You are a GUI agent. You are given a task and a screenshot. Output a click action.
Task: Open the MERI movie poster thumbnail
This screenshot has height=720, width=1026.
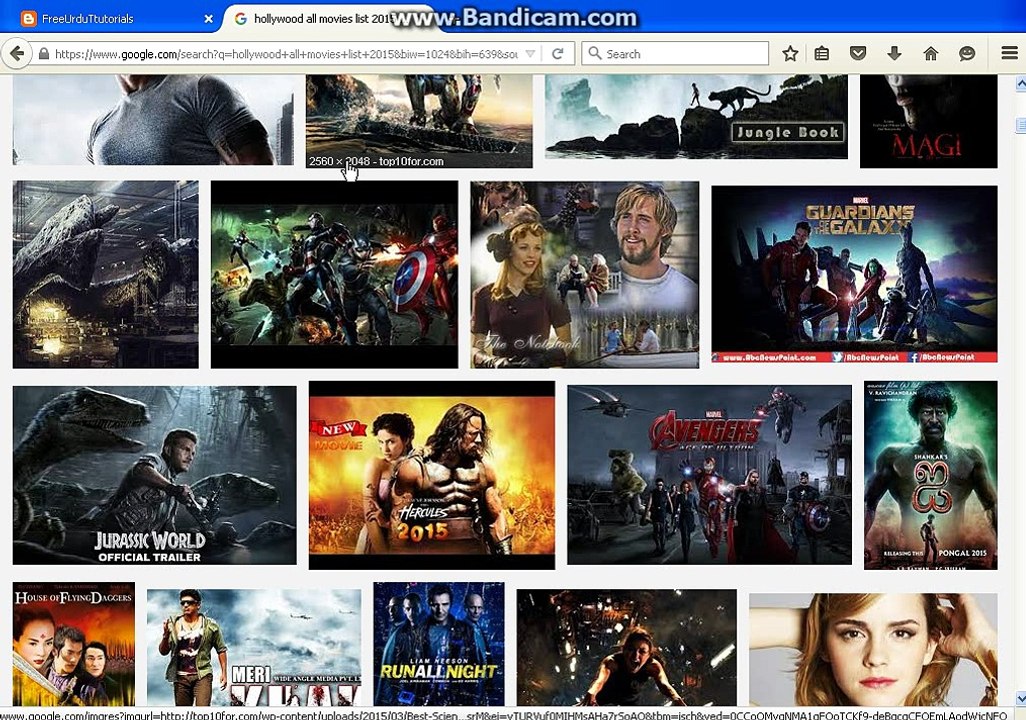point(254,647)
